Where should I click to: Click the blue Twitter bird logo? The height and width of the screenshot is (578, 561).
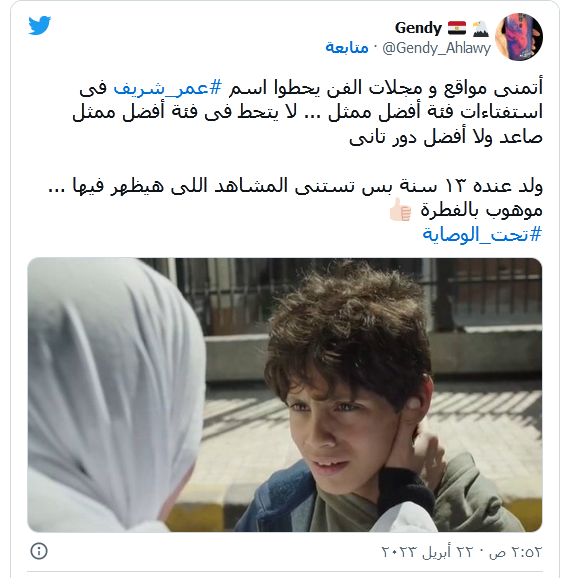[39, 25]
